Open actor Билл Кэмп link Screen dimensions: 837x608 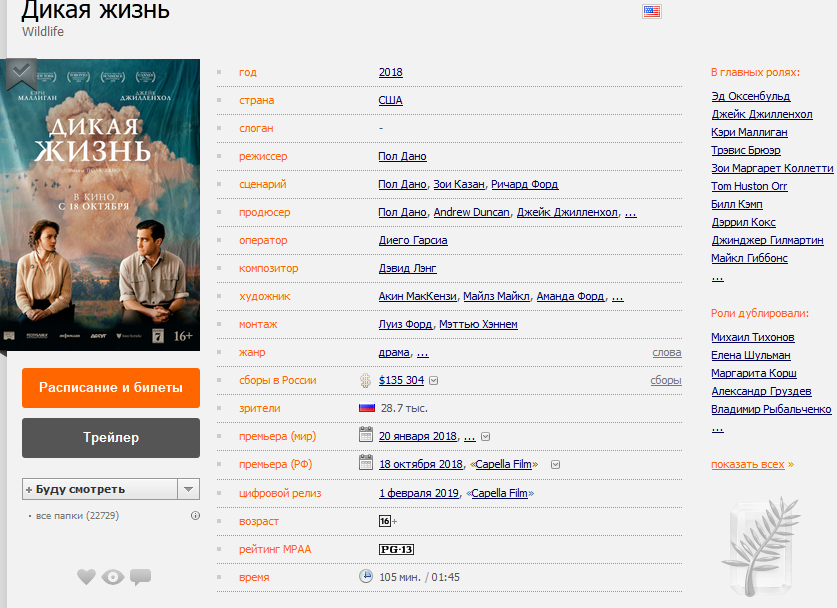737,204
